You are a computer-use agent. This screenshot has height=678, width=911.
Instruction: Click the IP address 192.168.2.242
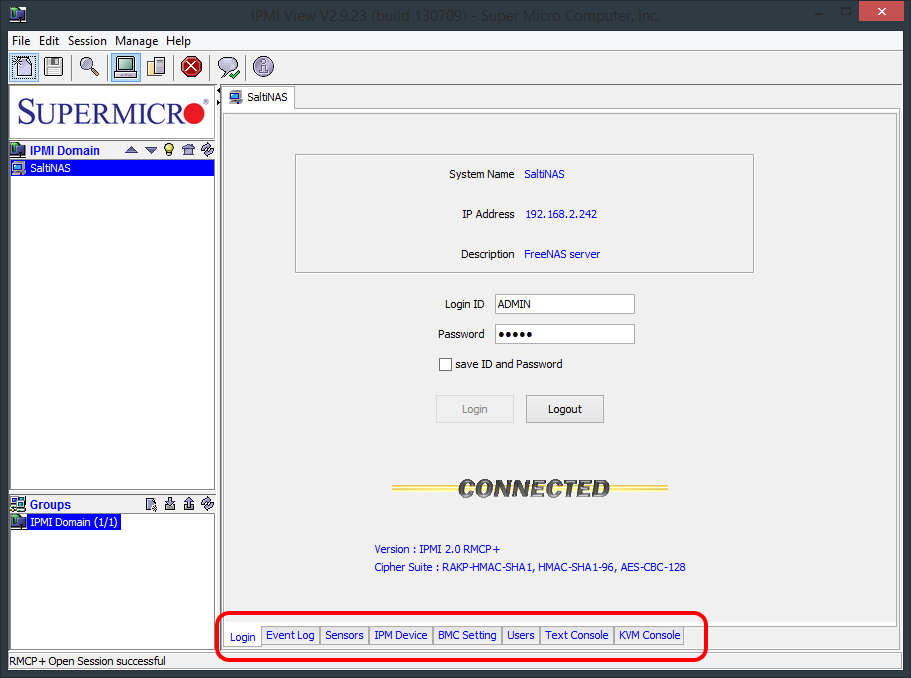561,214
